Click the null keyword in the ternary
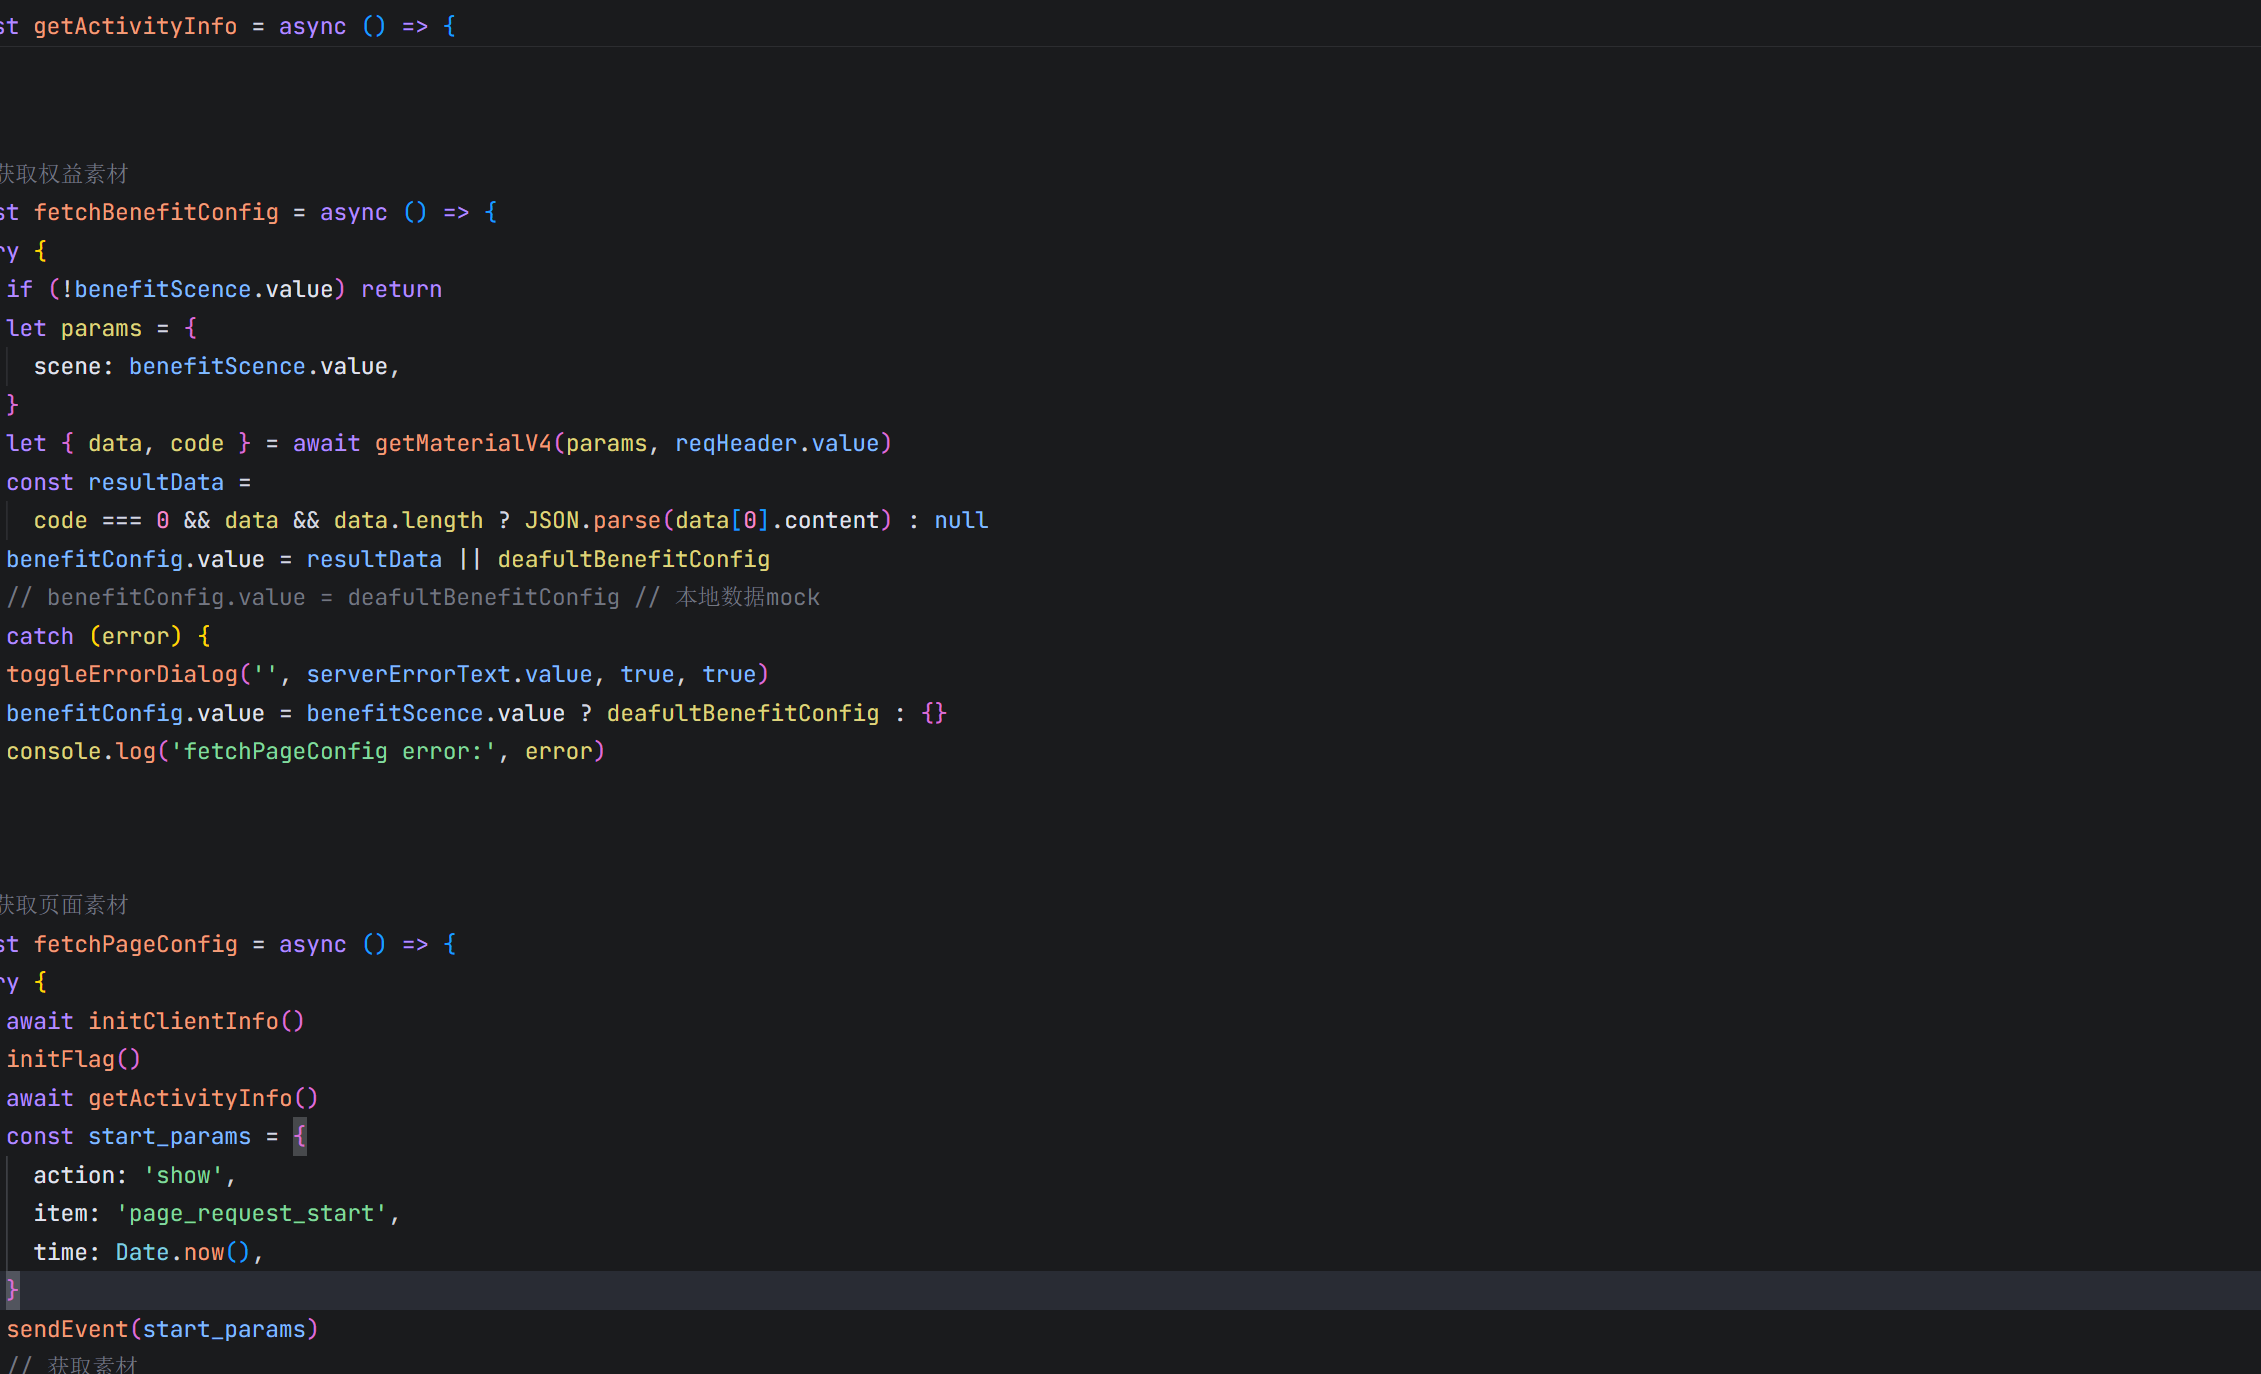The image size is (2261, 1374). (x=960, y=520)
